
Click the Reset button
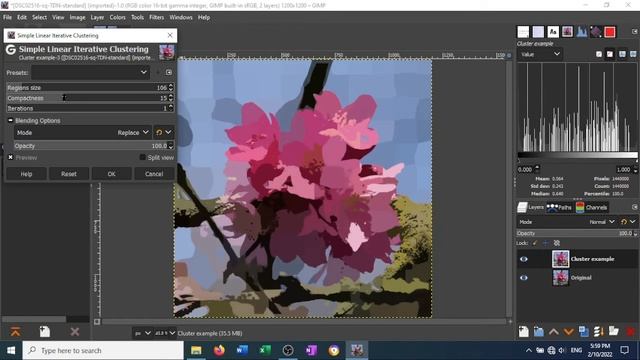point(69,174)
